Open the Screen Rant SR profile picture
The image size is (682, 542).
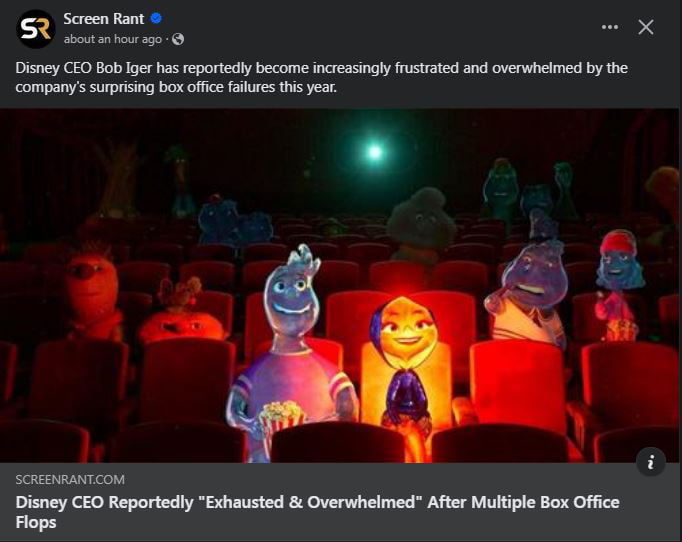click(x=36, y=29)
